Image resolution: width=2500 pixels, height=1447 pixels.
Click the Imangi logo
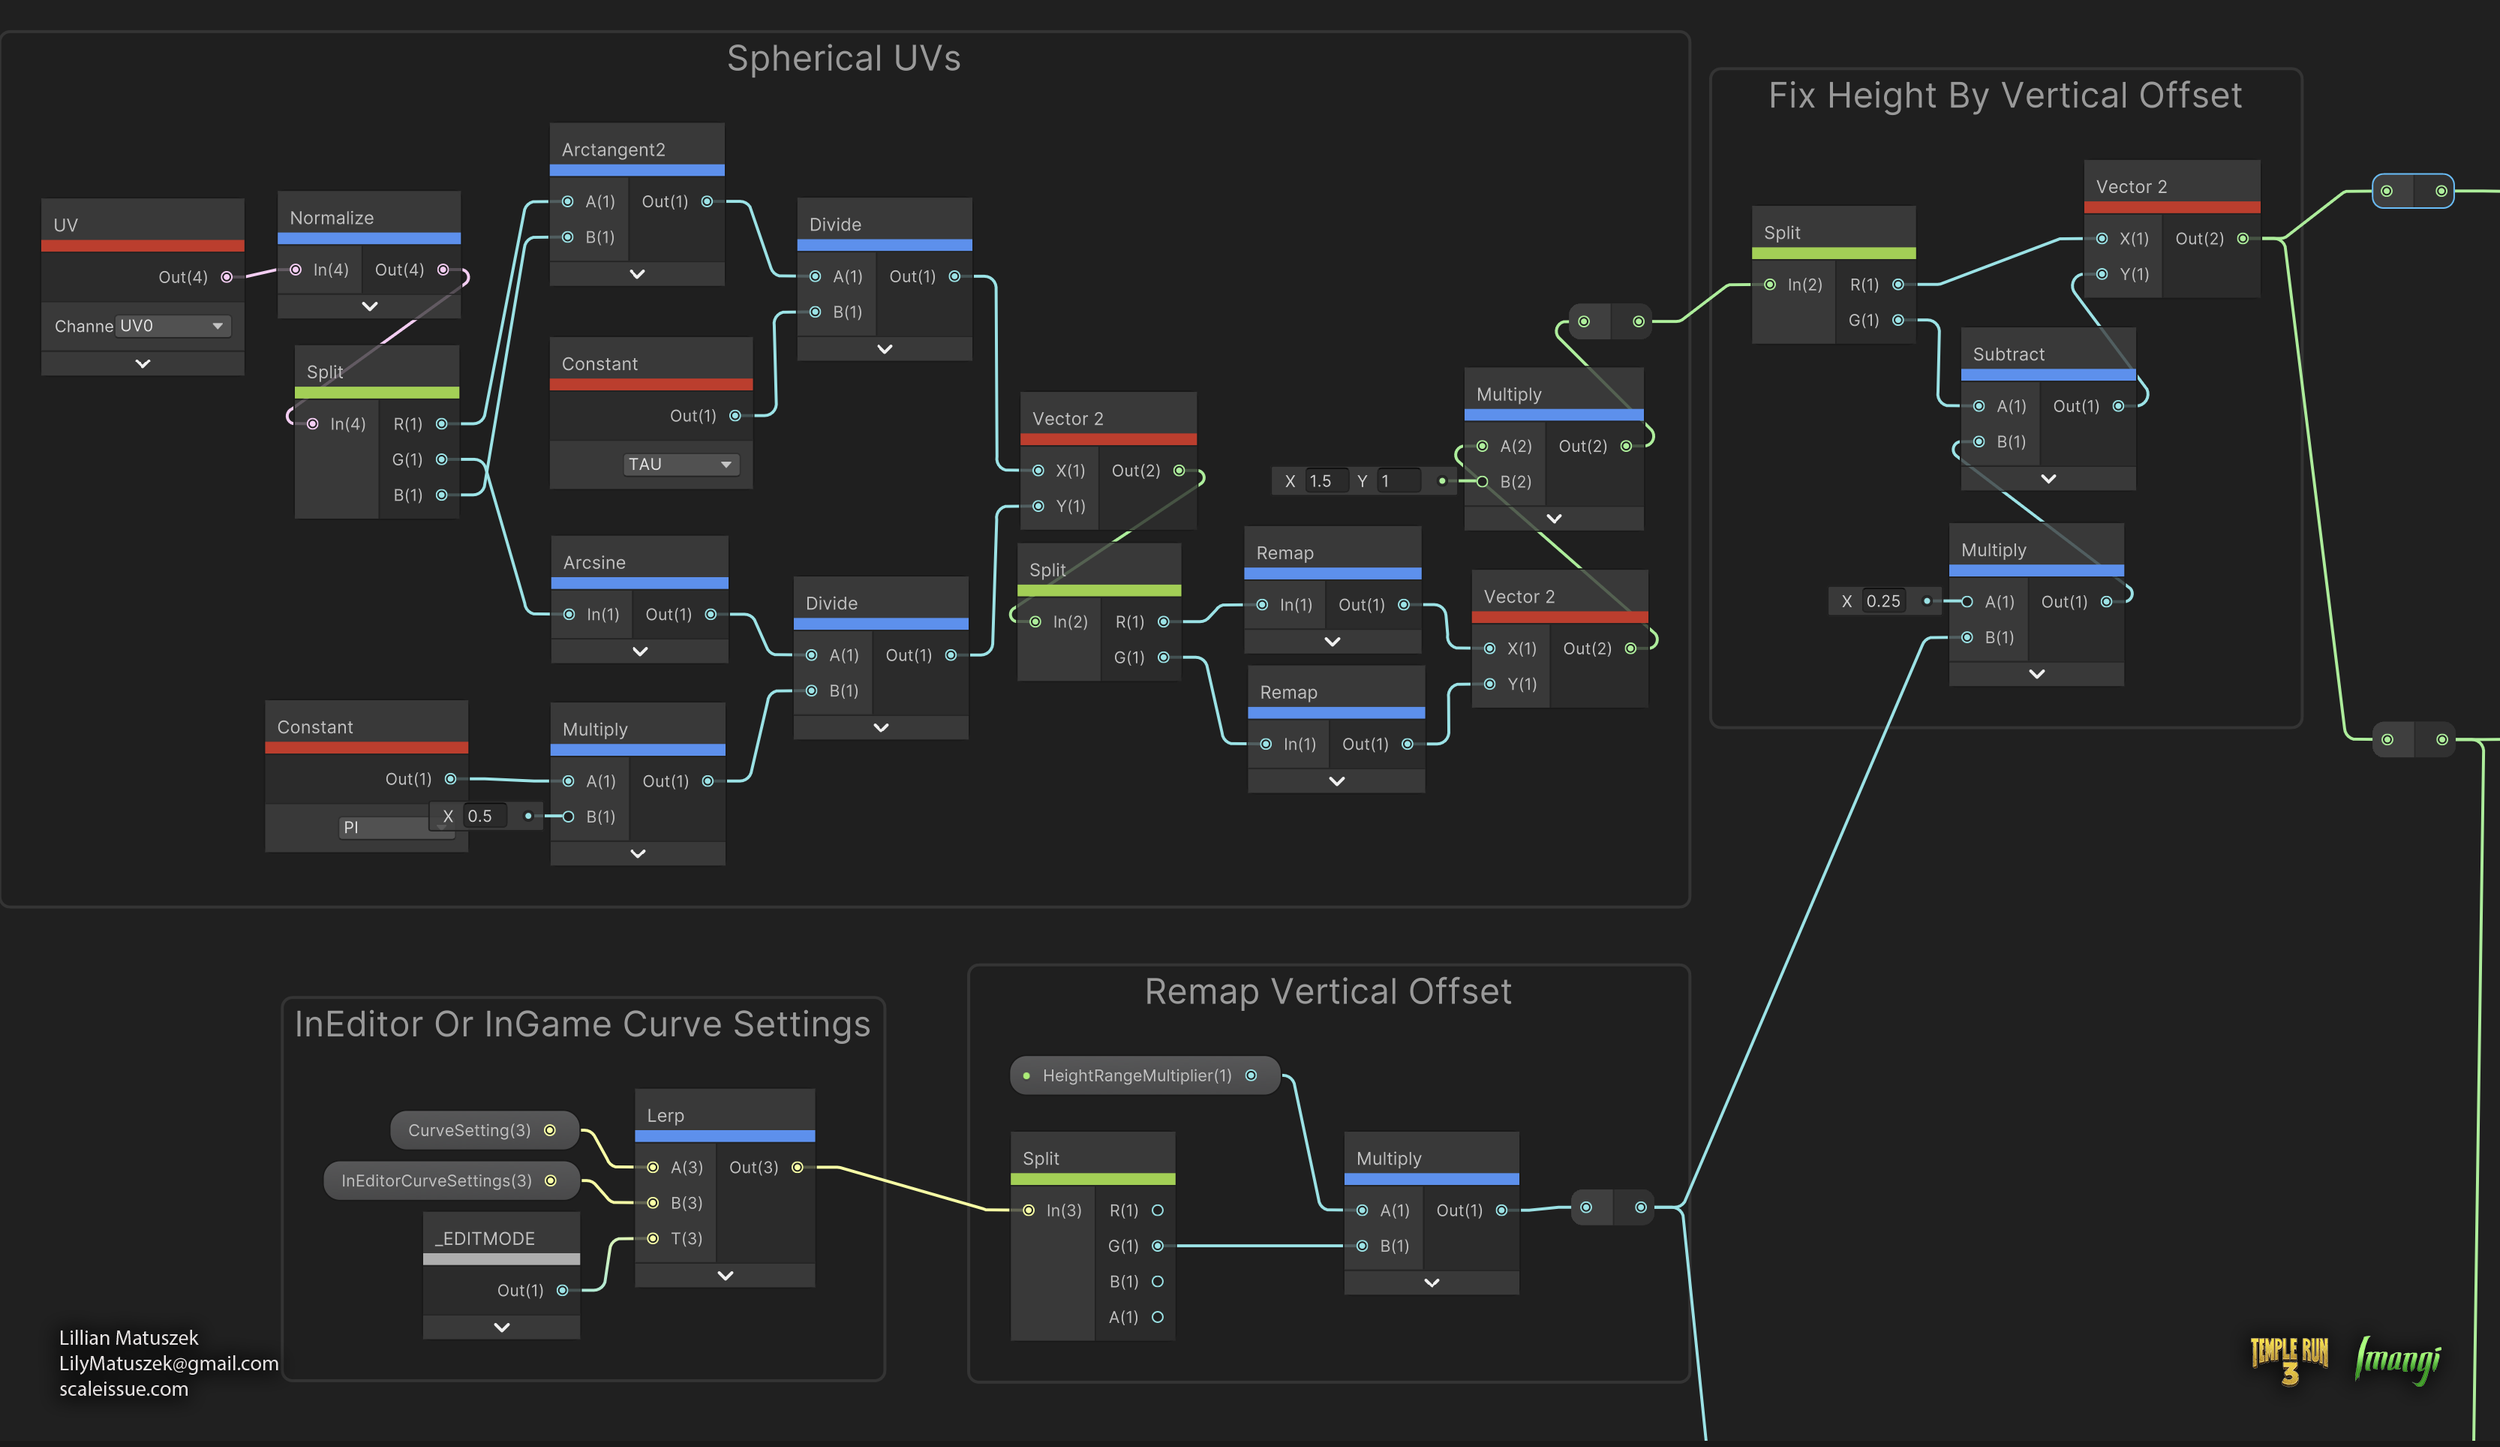pos(2397,1360)
